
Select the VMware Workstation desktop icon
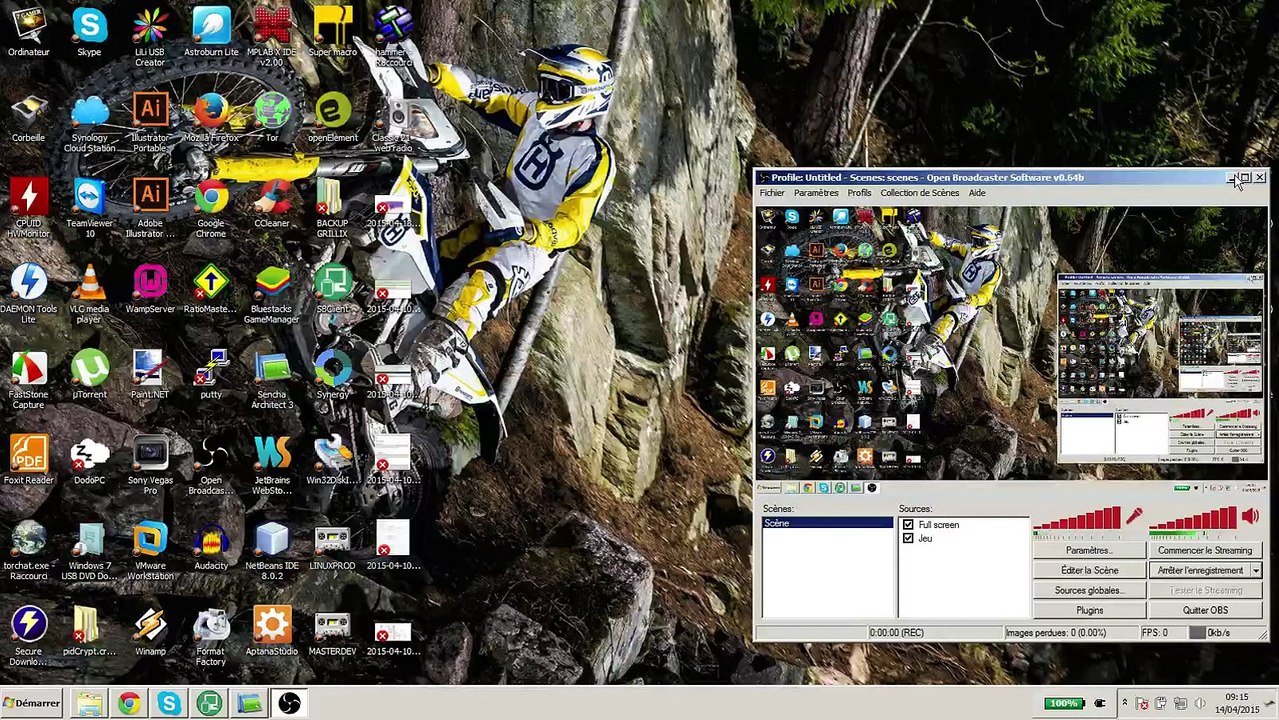coord(150,551)
